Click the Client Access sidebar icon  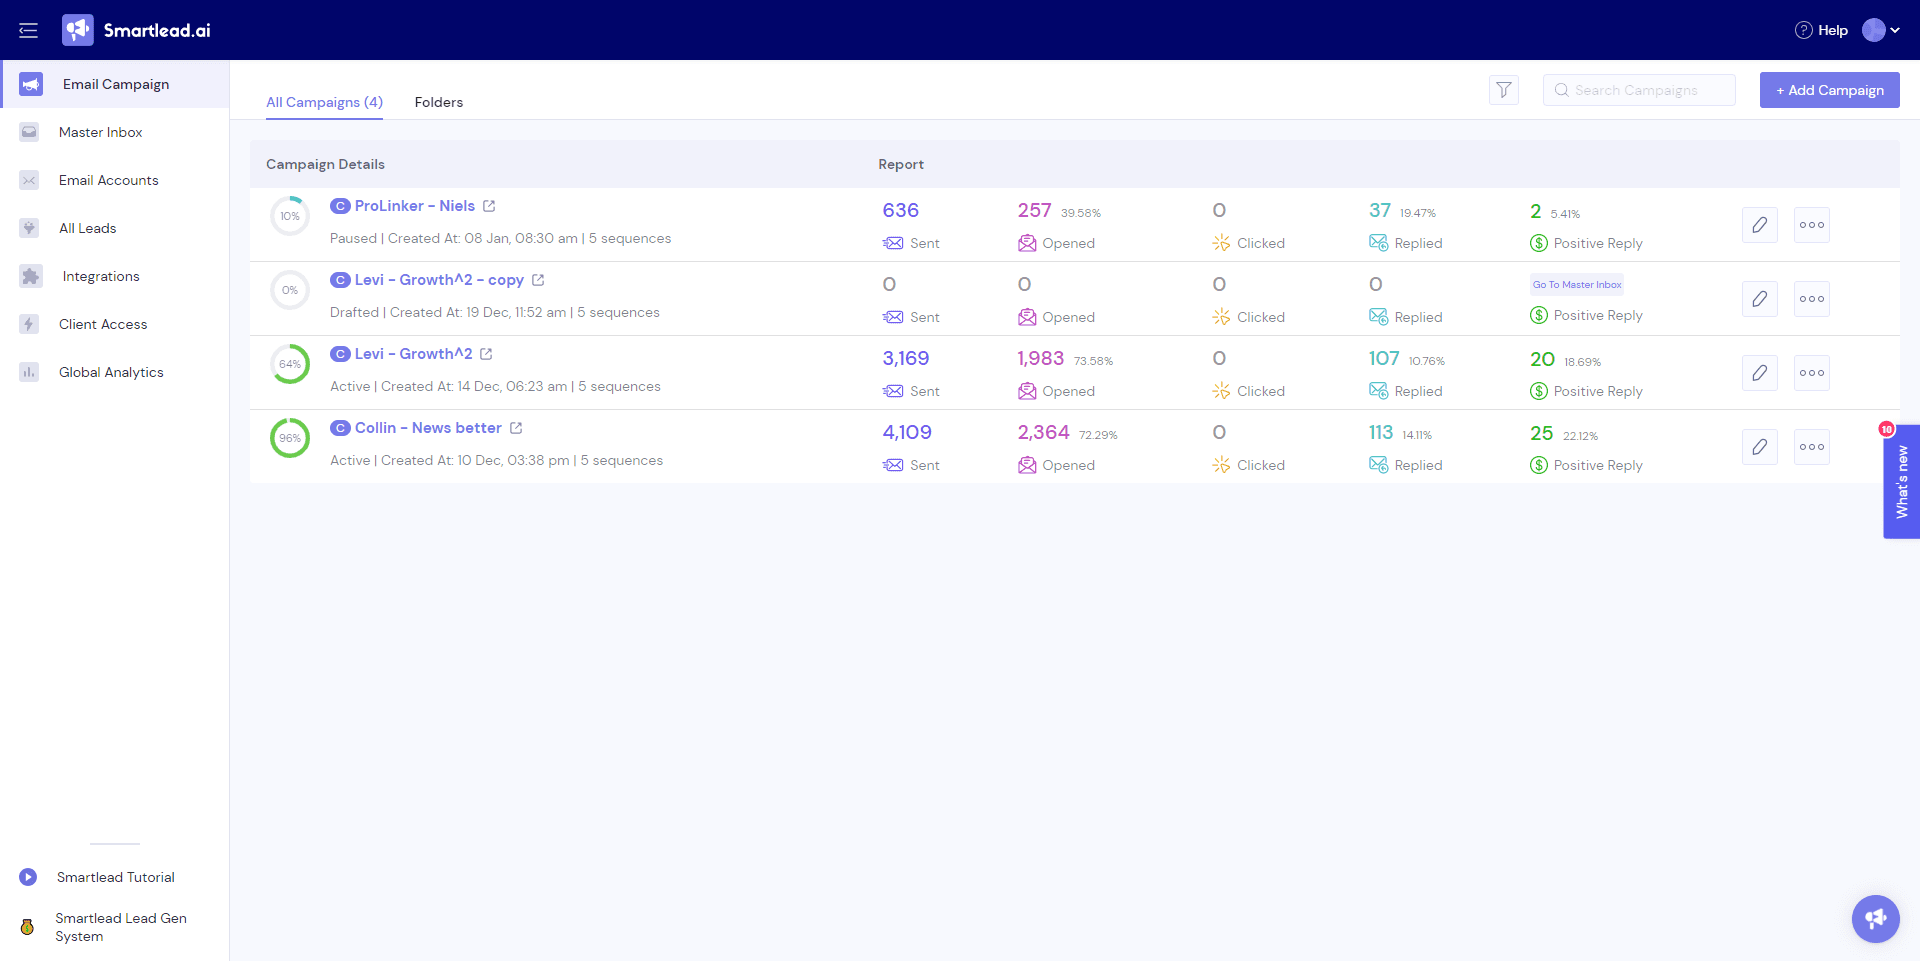point(29,324)
